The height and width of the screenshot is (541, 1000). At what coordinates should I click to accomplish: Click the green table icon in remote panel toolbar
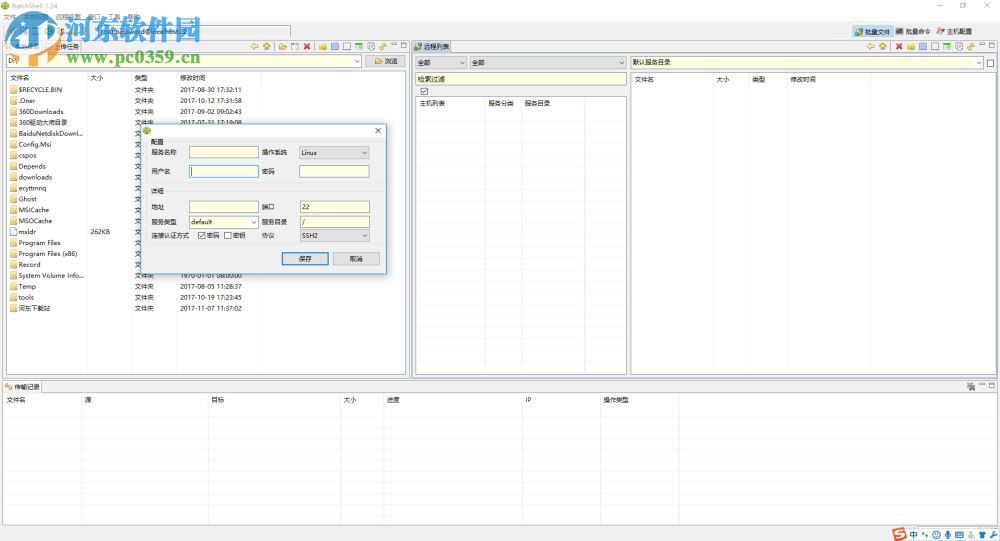947,47
